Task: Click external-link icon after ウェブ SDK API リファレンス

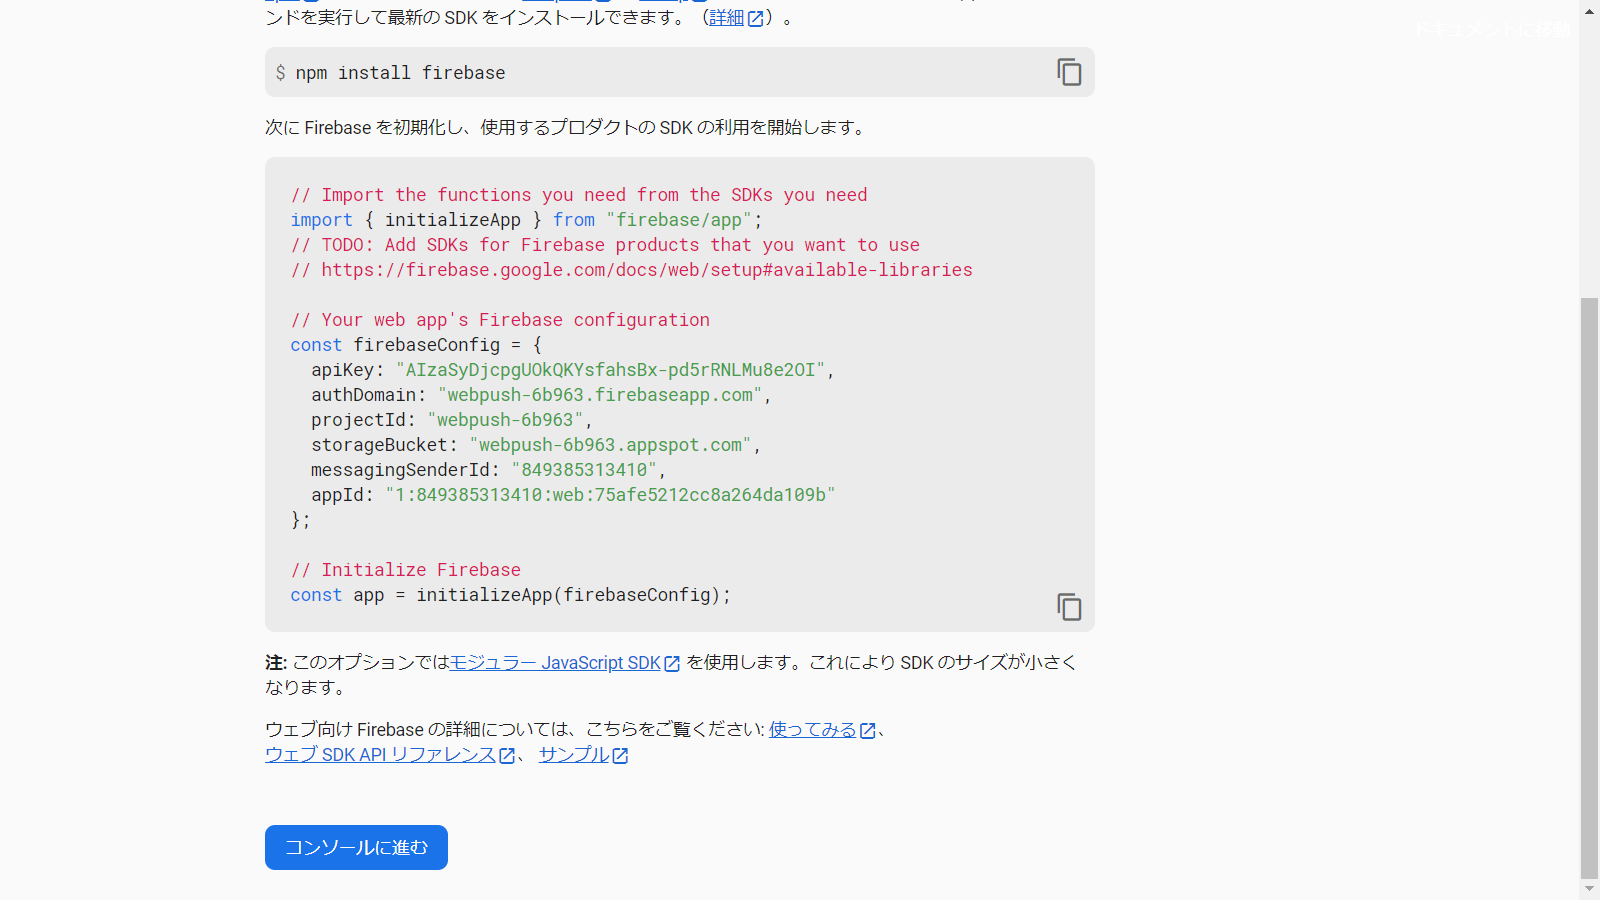Action: (x=507, y=756)
